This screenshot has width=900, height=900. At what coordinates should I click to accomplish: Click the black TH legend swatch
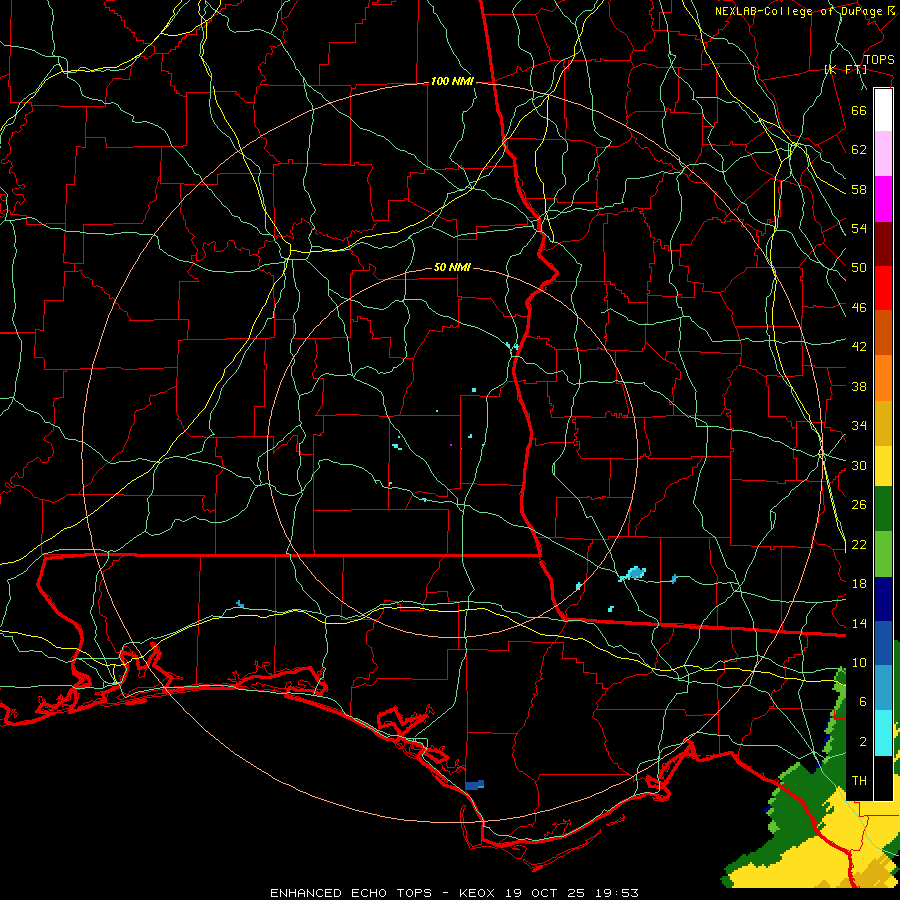point(883,778)
